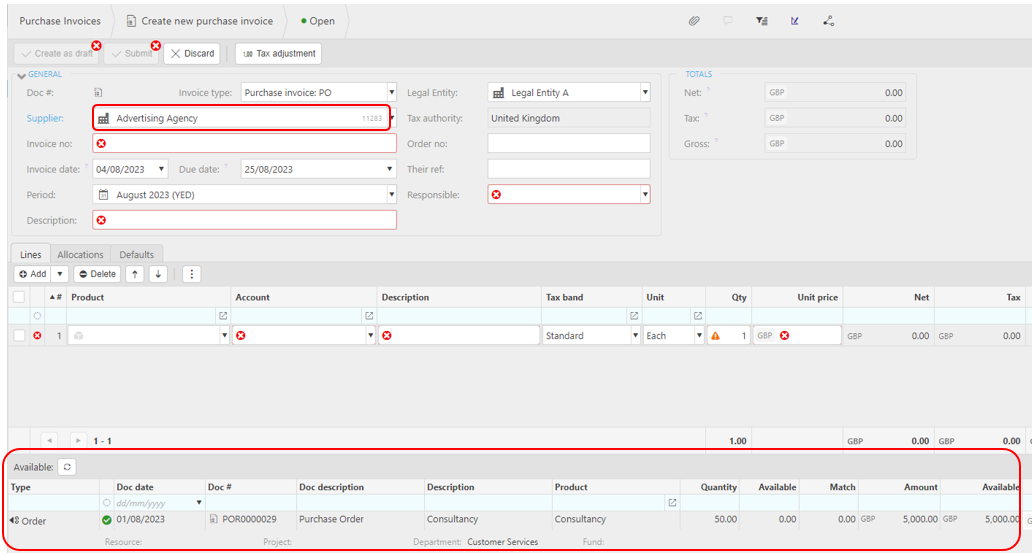Open line 1 Account dropdown arrow
Screen dimensions: 1032x556
(x=371, y=336)
